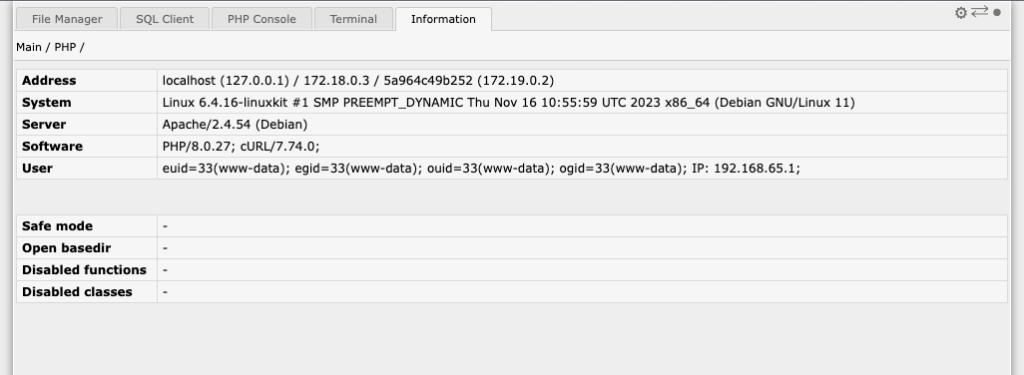Open the PHP breadcrumb link
The image size is (1024, 375).
pyautogui.click(x=65, y=47)
